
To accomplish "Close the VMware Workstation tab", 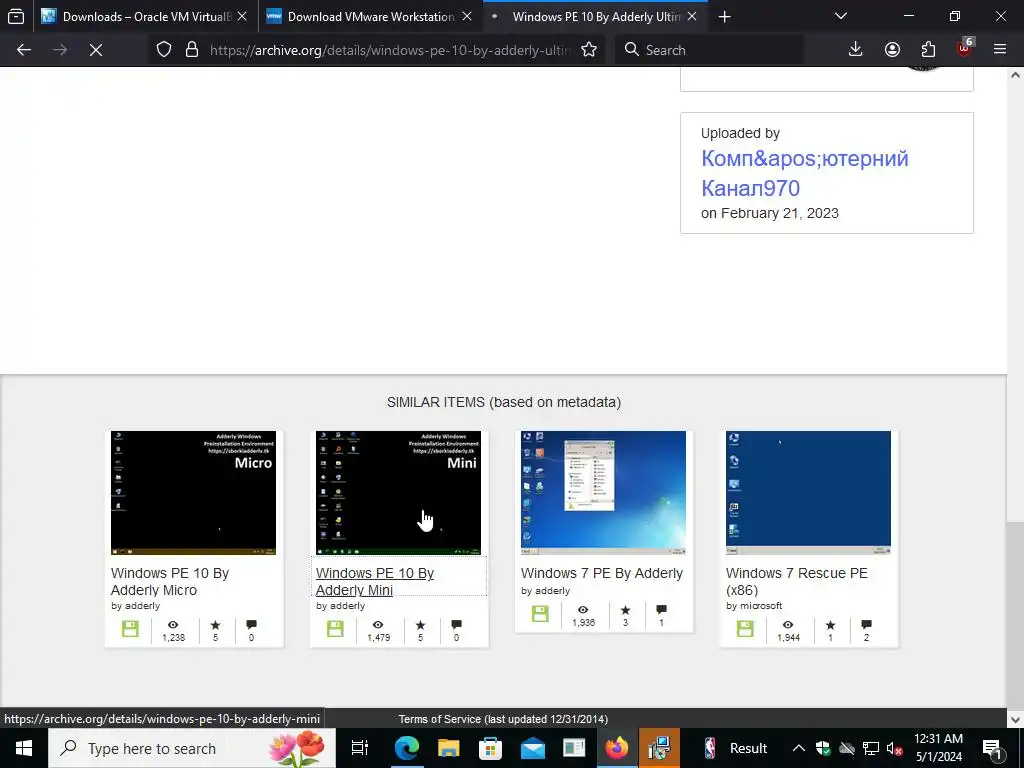I will [x=467, y=16].
